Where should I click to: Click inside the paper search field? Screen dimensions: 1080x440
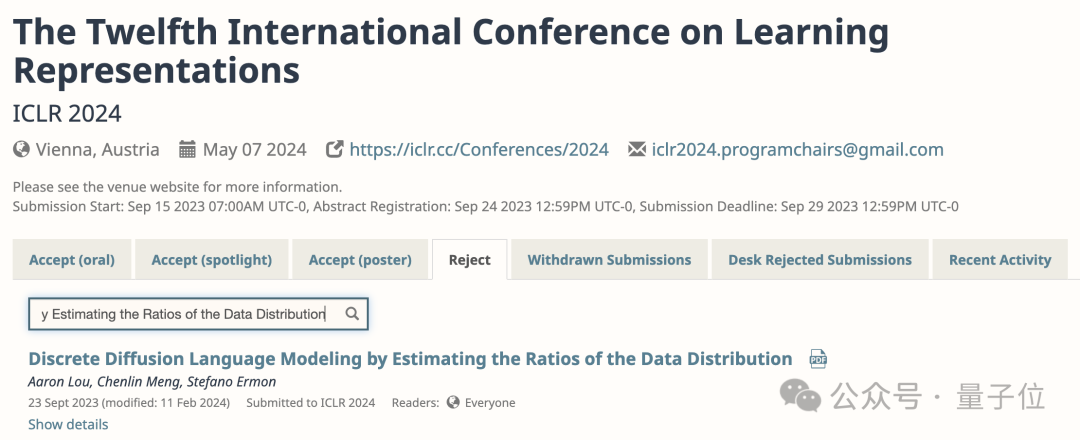185,314
